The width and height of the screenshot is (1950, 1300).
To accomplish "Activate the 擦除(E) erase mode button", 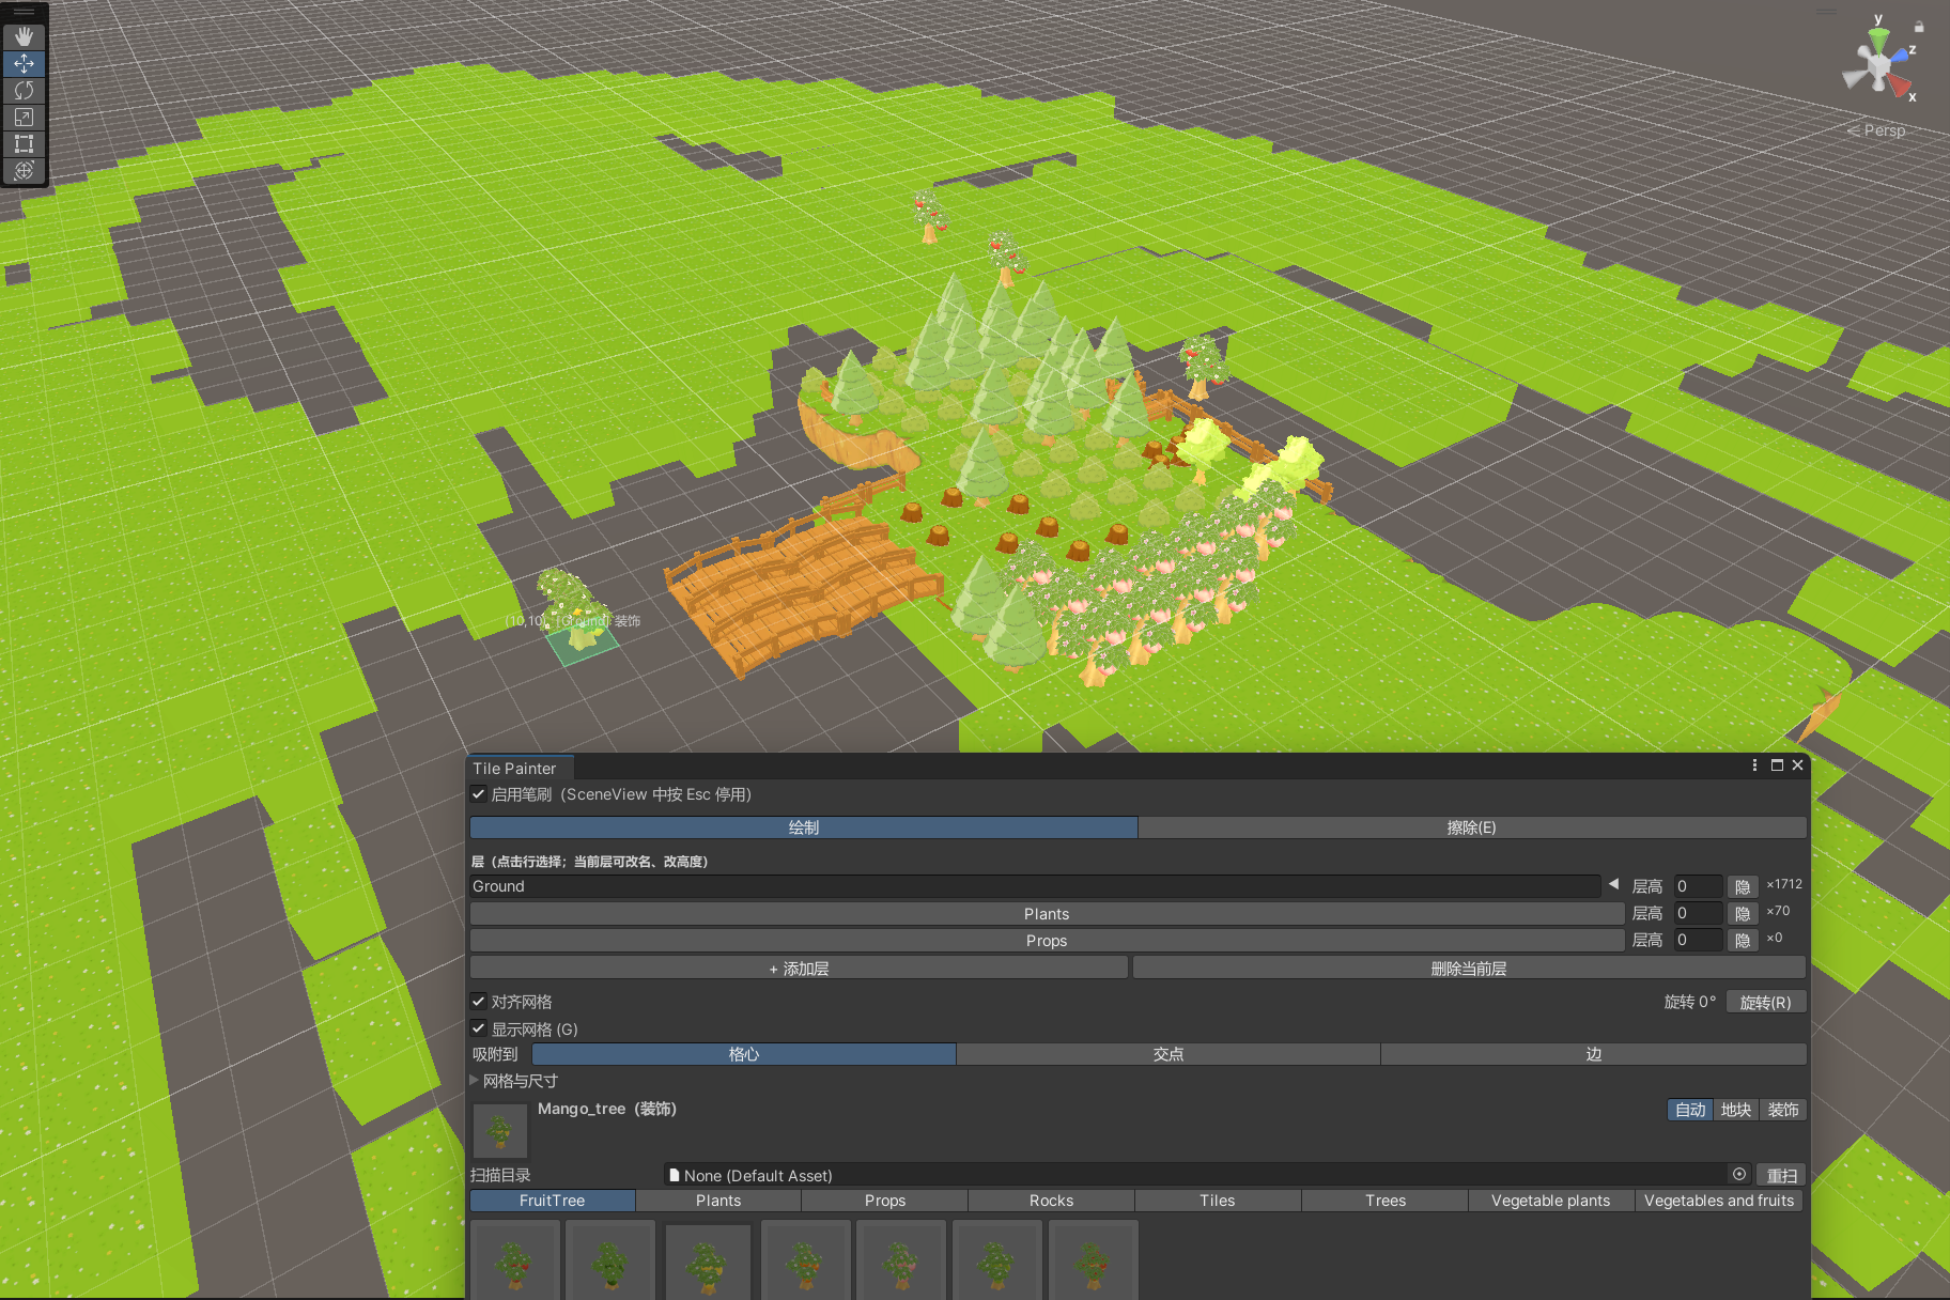I will point(1471,827).
